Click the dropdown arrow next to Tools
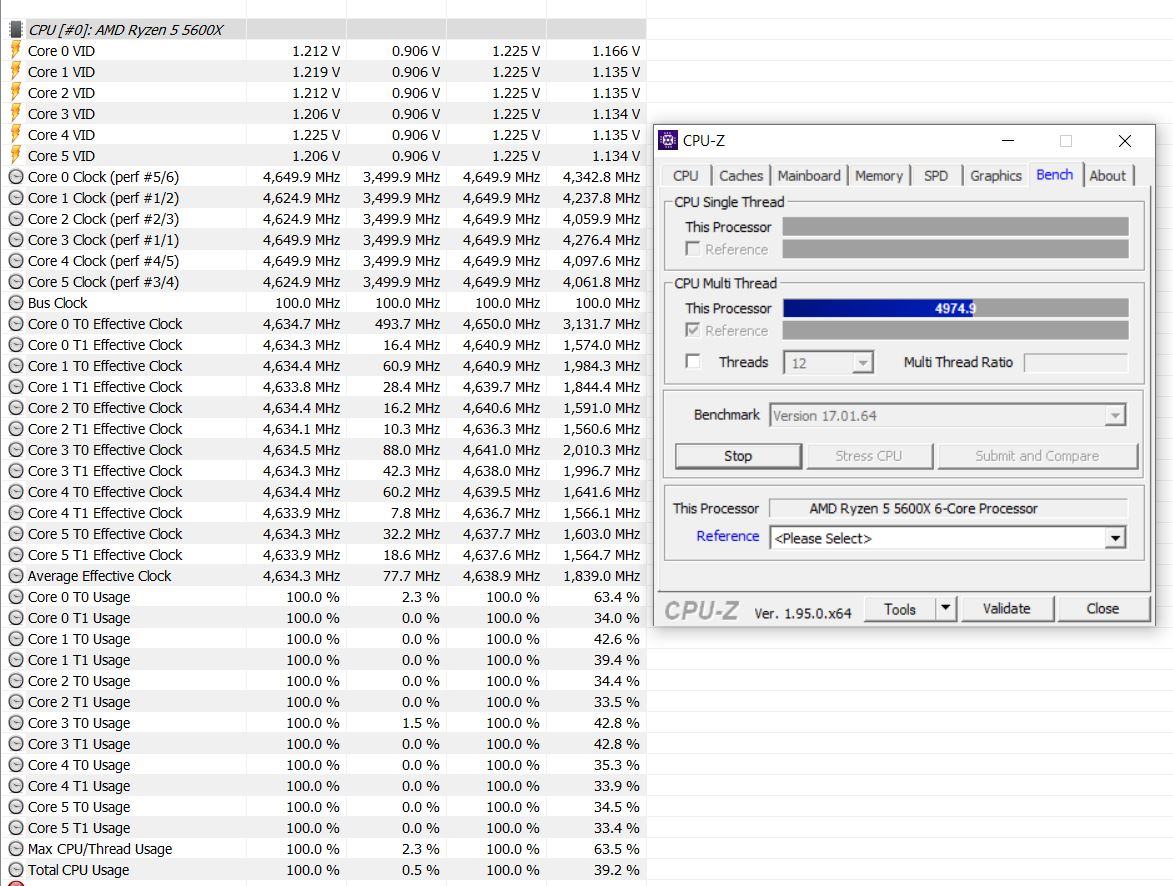 946,608
